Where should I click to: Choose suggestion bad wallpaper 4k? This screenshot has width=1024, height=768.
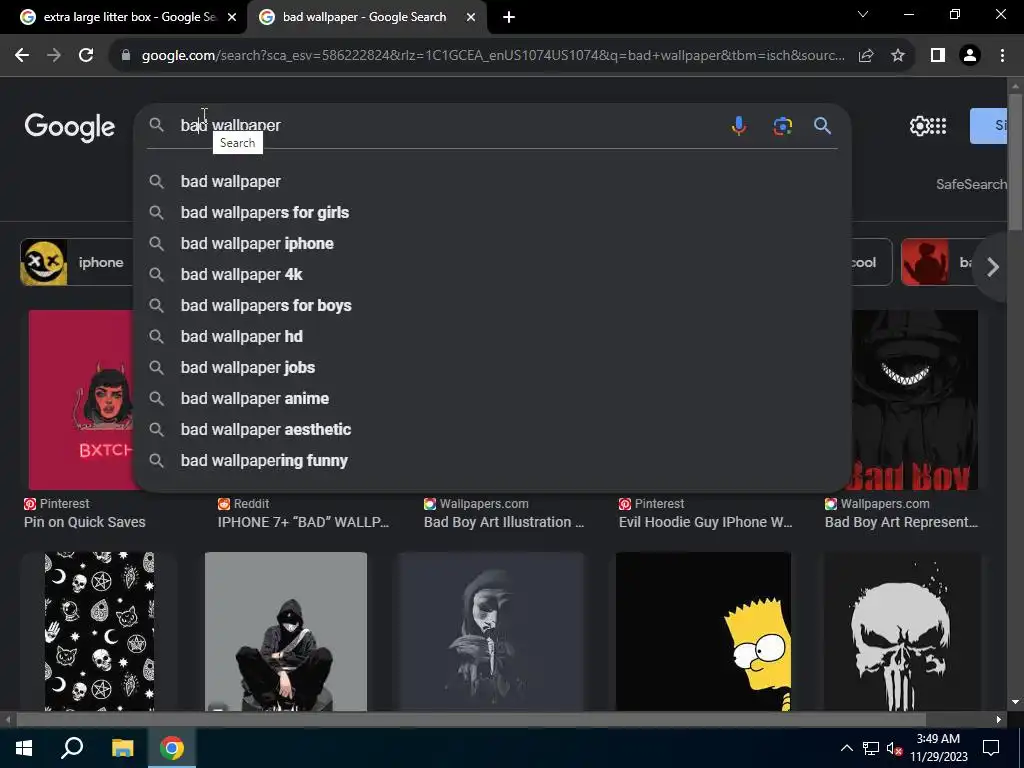pyautogui.click(x=492, y=274)
